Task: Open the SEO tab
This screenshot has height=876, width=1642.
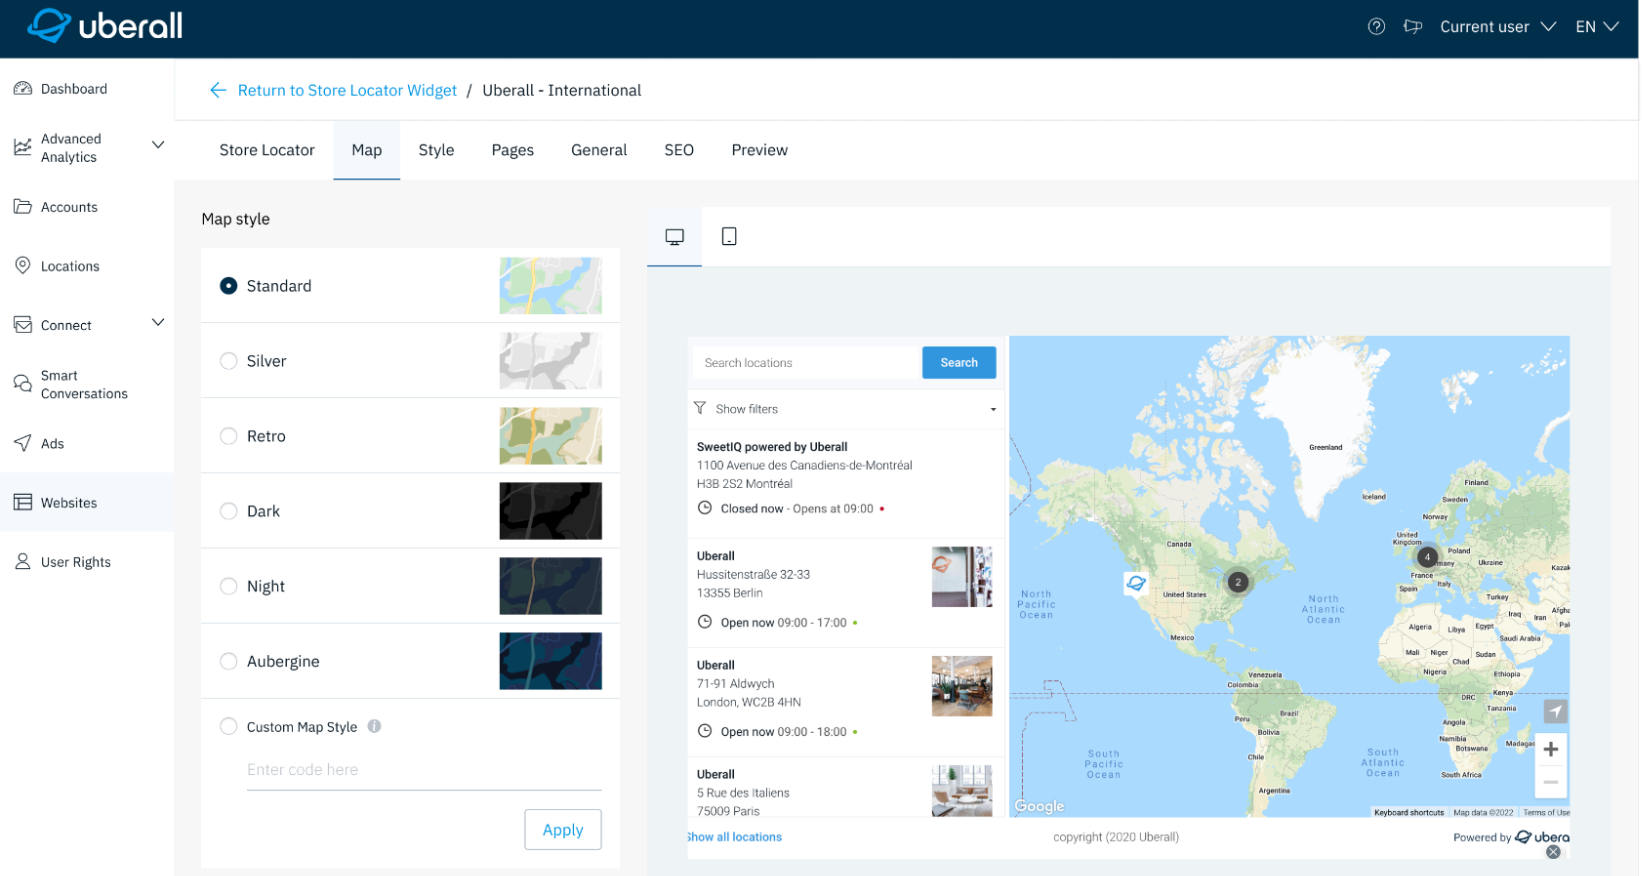Action: tap(679, 150)
